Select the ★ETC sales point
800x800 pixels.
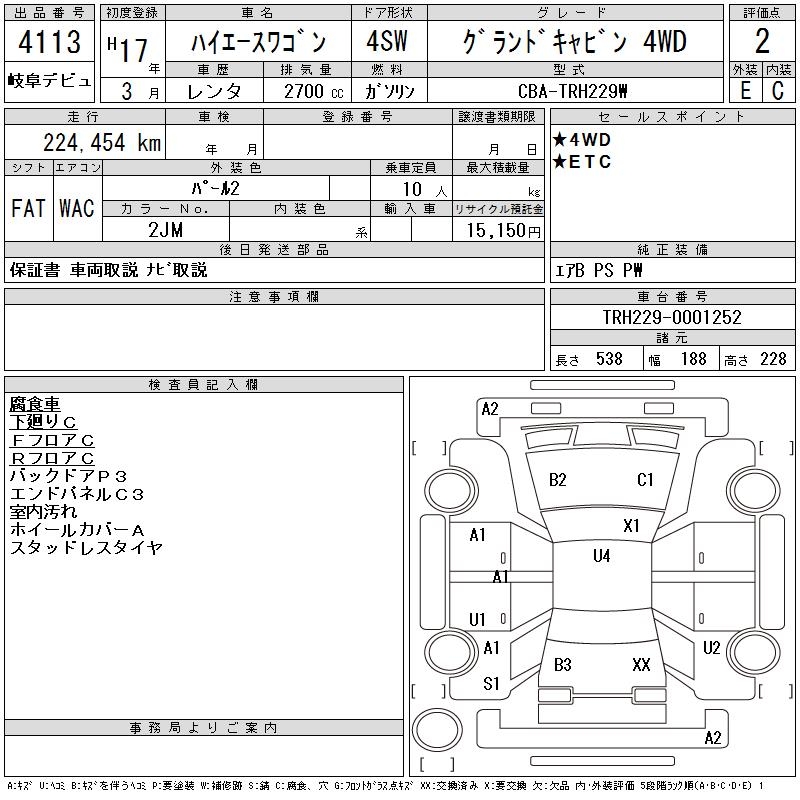[582, 162]
